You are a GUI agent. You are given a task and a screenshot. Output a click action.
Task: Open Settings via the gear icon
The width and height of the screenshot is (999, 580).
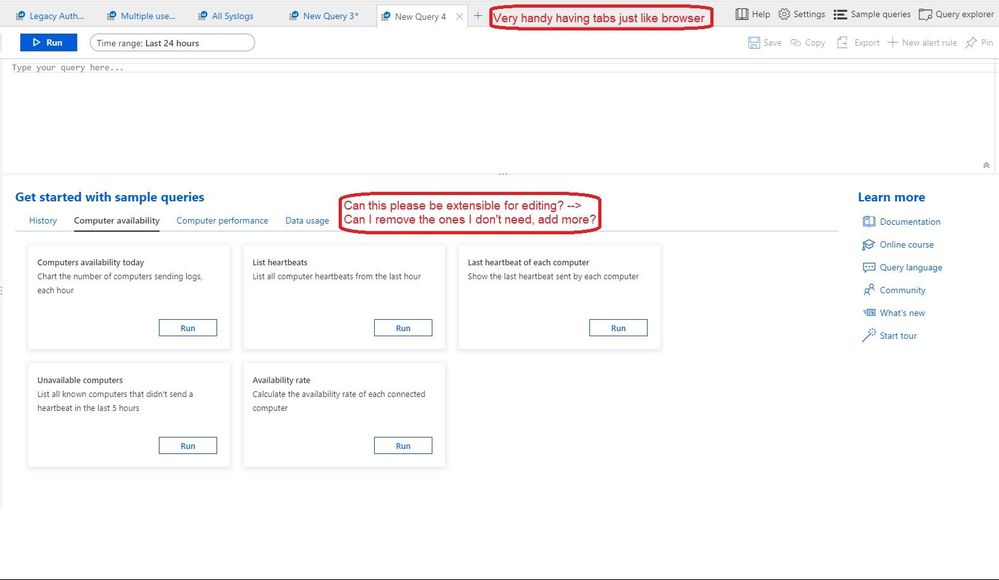[786, 14]
